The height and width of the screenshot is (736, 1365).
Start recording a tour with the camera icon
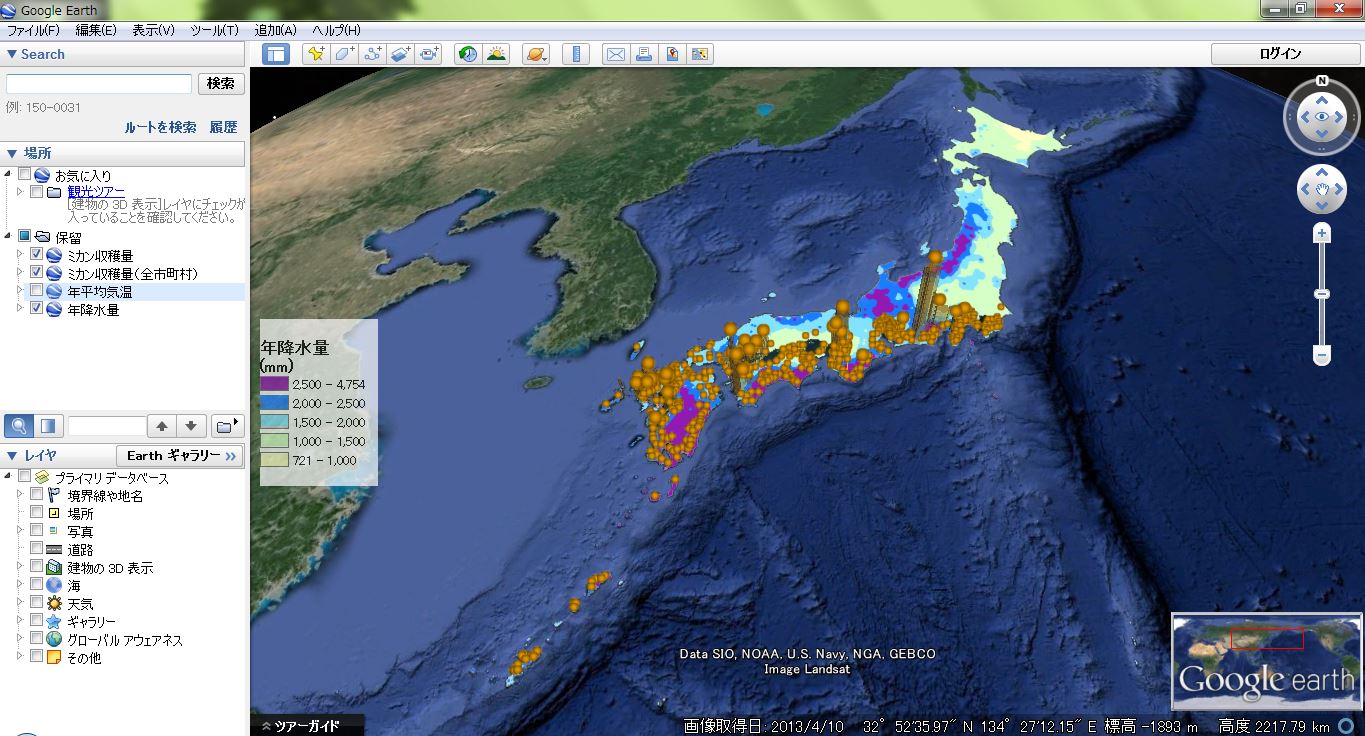429,54
